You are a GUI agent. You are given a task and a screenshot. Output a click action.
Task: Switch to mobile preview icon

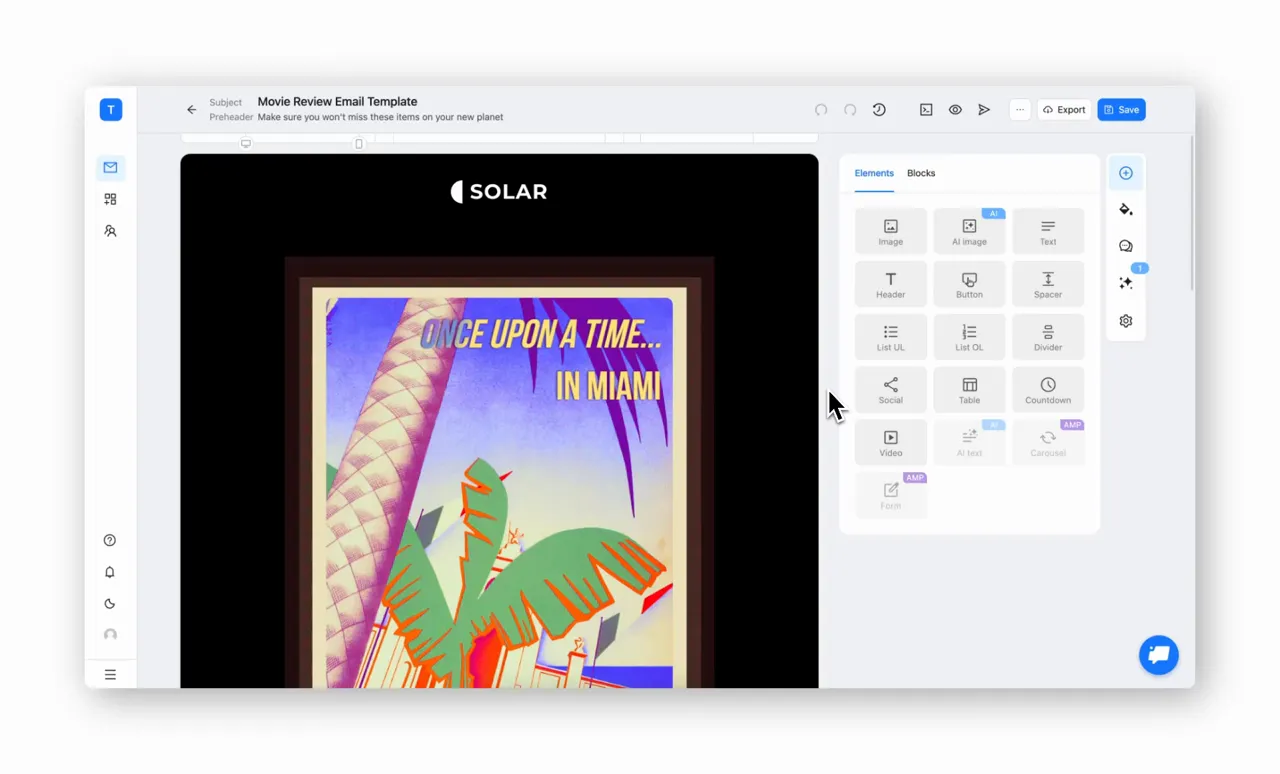pos(359,144)
